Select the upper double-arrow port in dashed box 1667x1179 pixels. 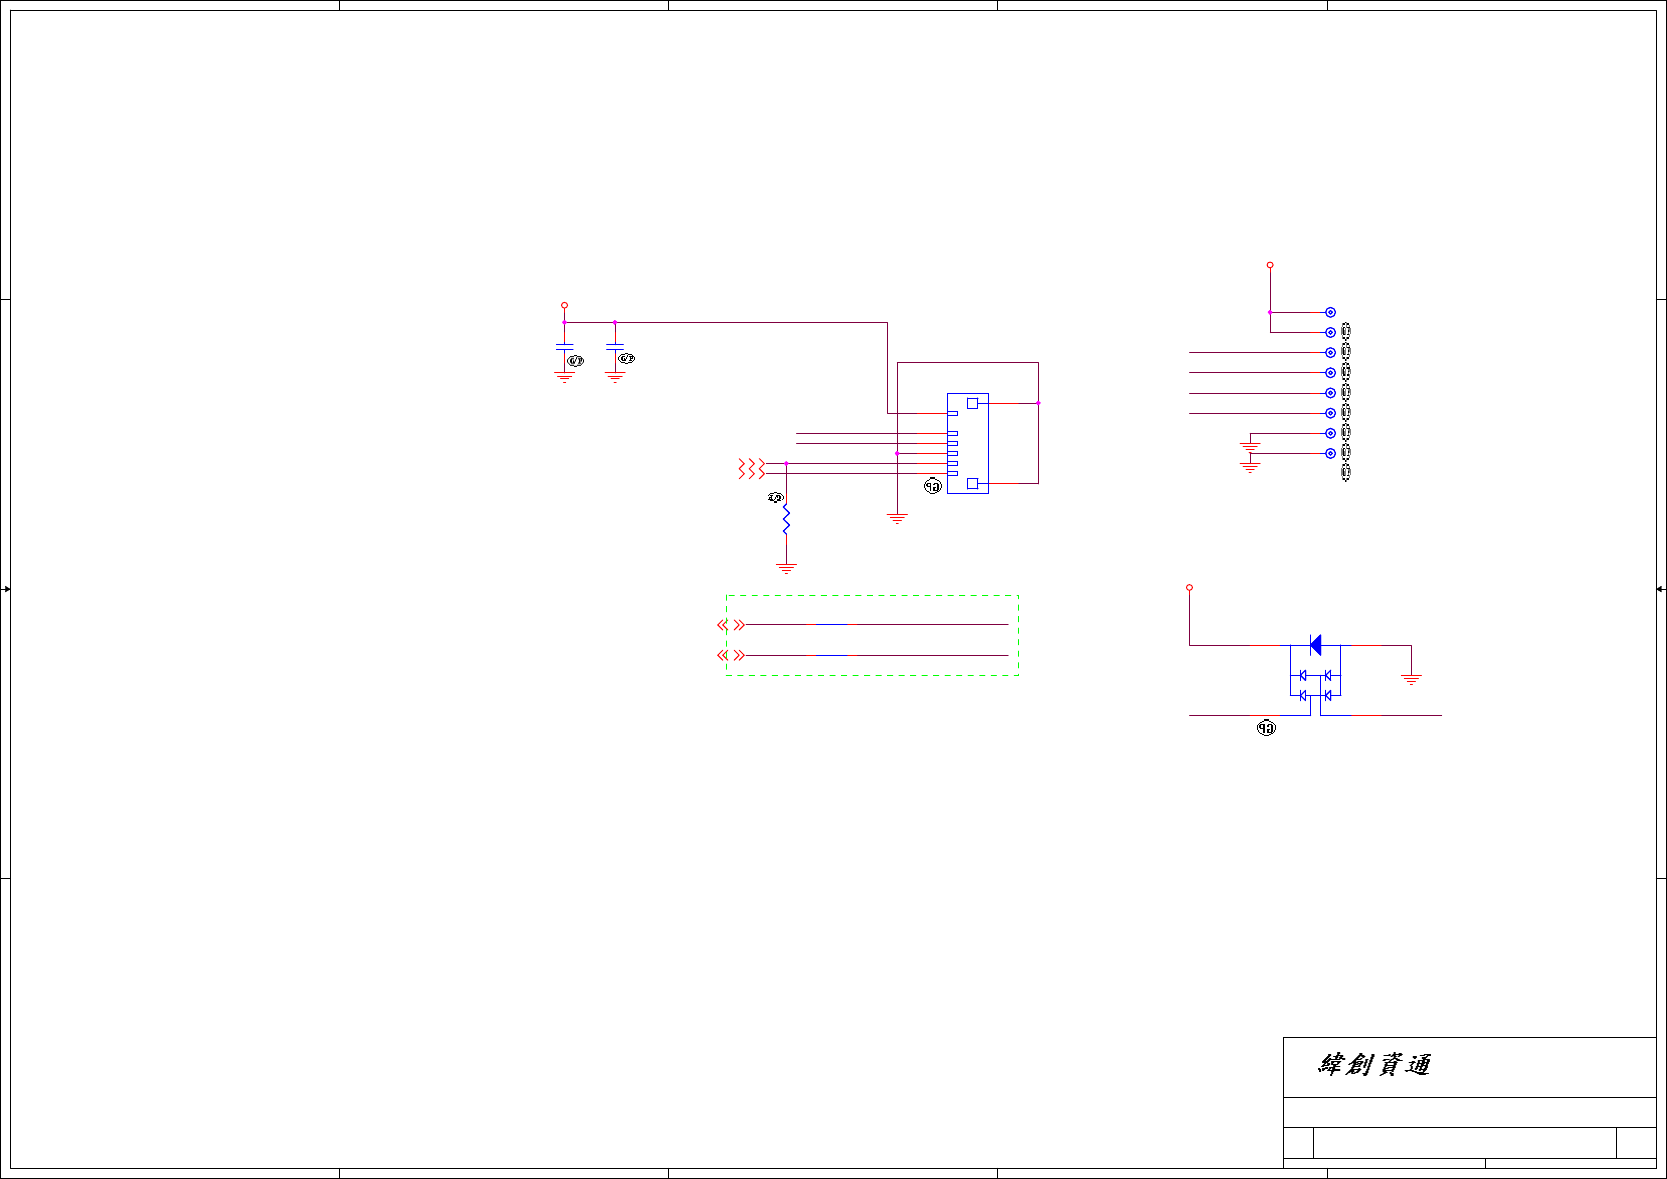click(x=731, y=625)
